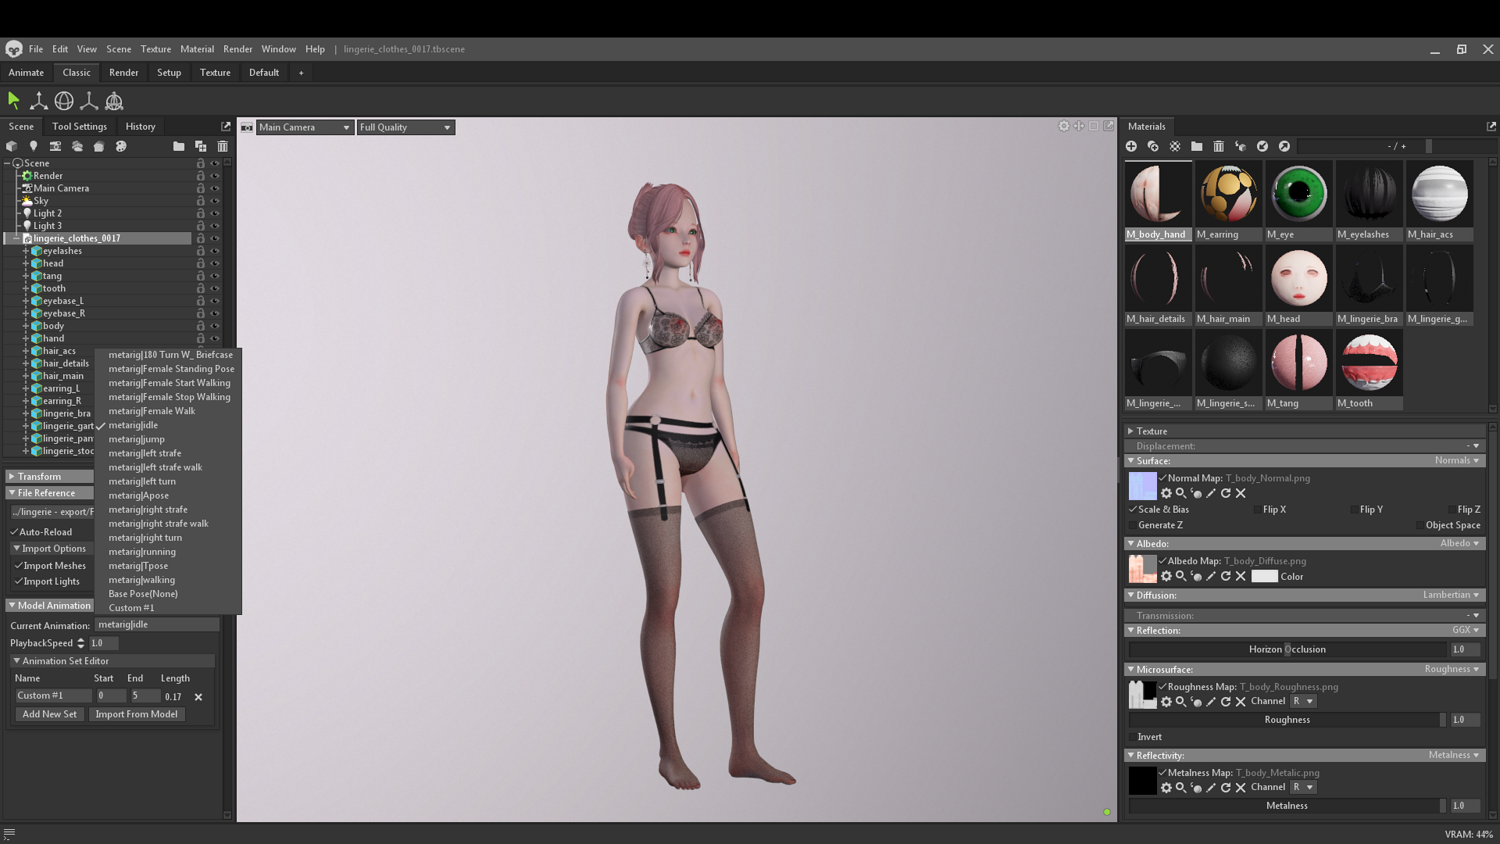Viewport: 1500px width, 844px height.
Task: Enable Object Space checkbox
Action: (1420, 525)
